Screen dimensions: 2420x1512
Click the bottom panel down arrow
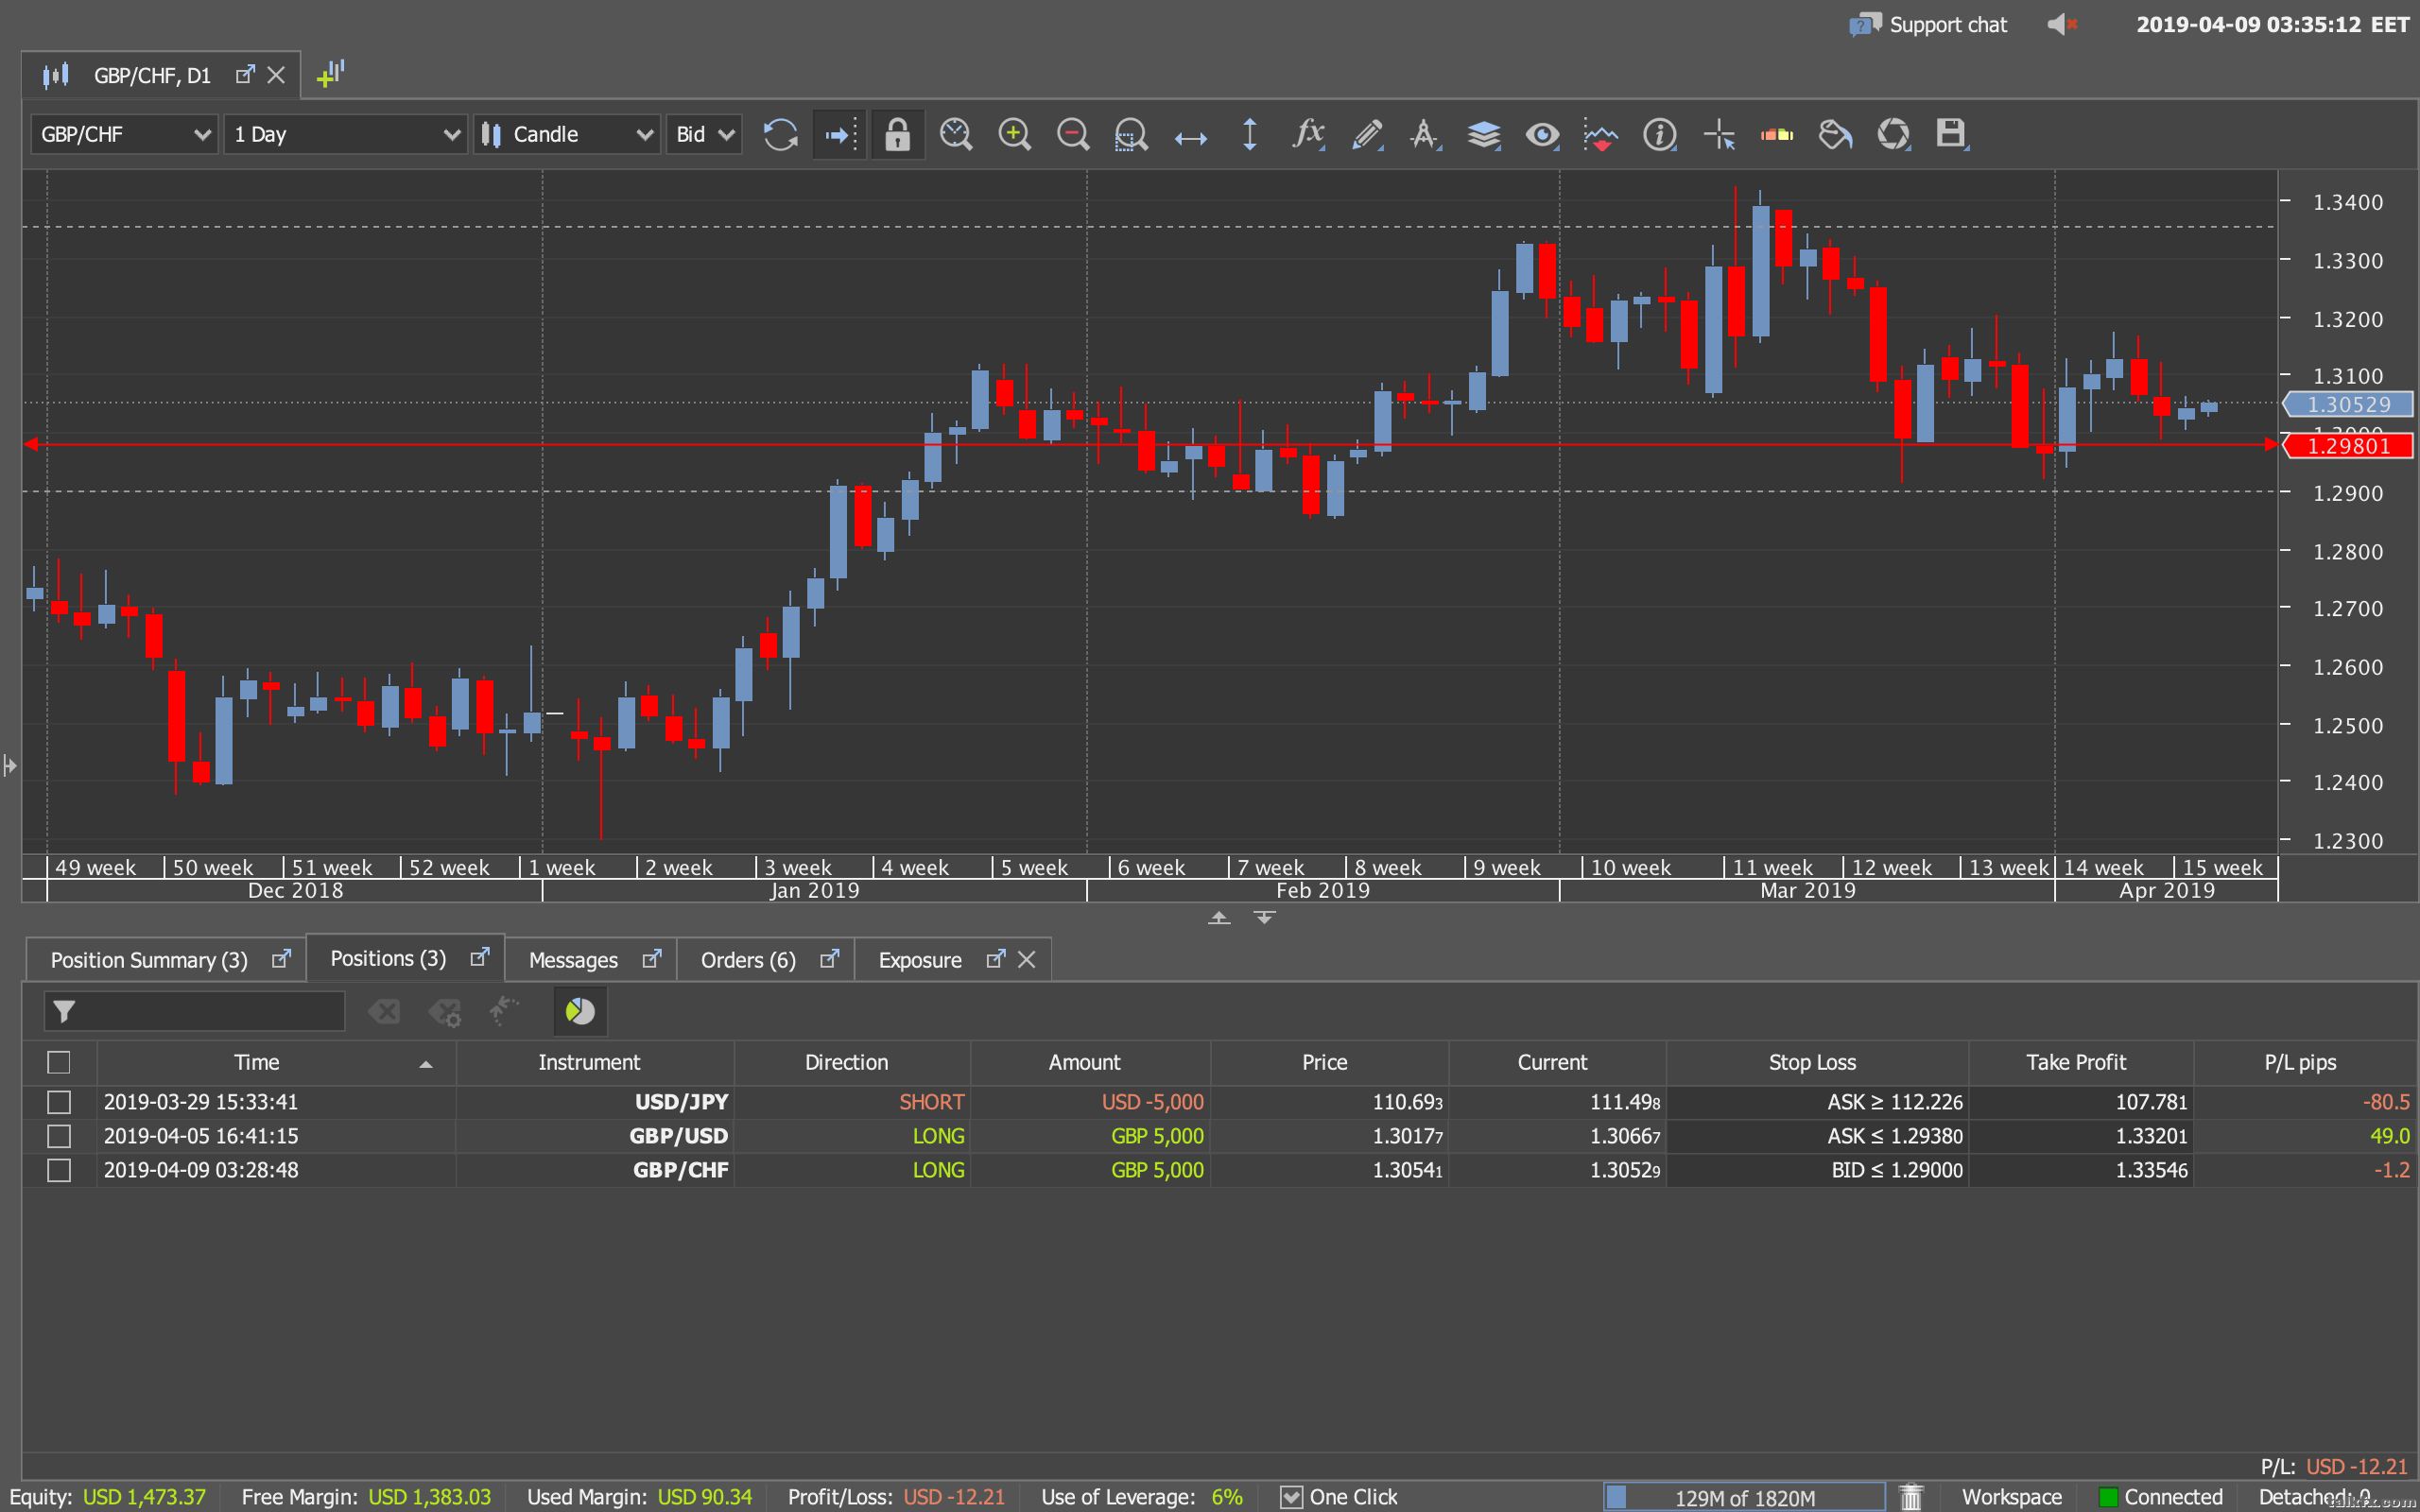coord(1264,918)
